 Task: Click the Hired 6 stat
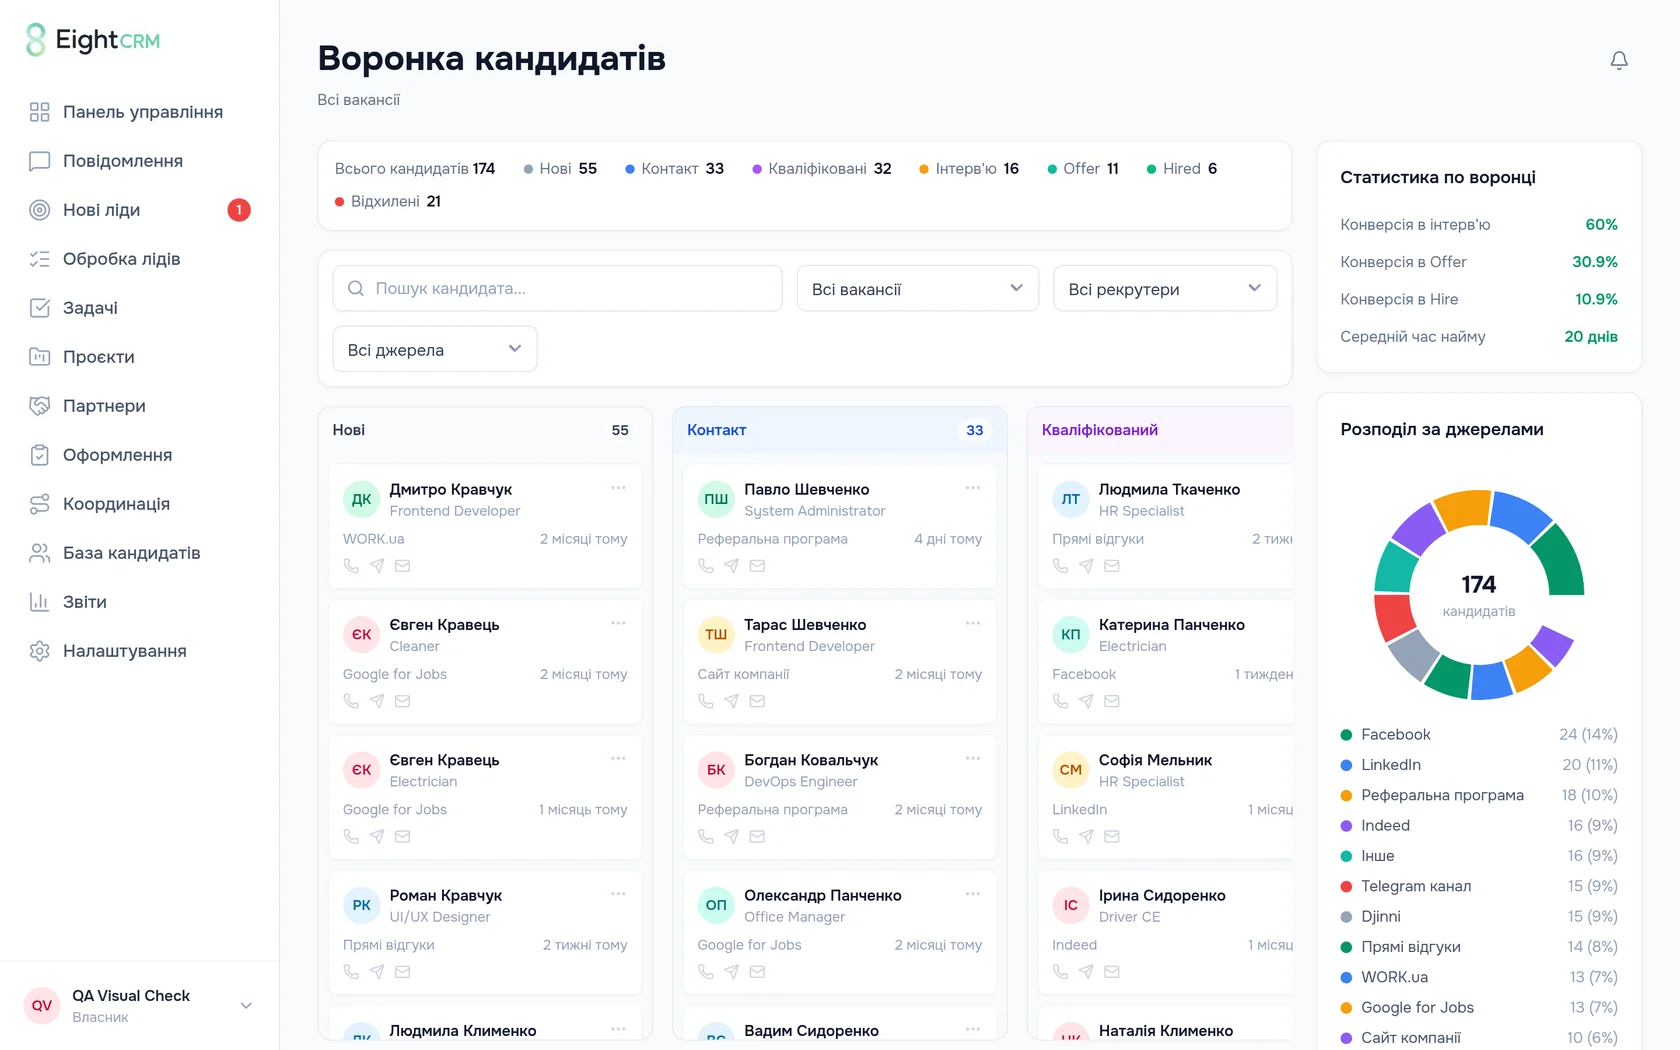[x=1182, y=169]
